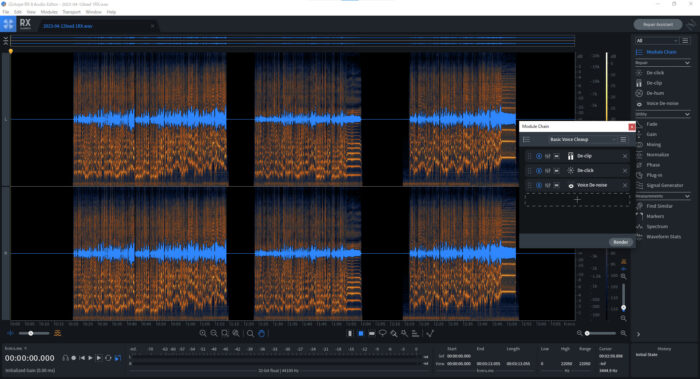Open the Markers panel
Screen dimensions: 700x379
655,217
